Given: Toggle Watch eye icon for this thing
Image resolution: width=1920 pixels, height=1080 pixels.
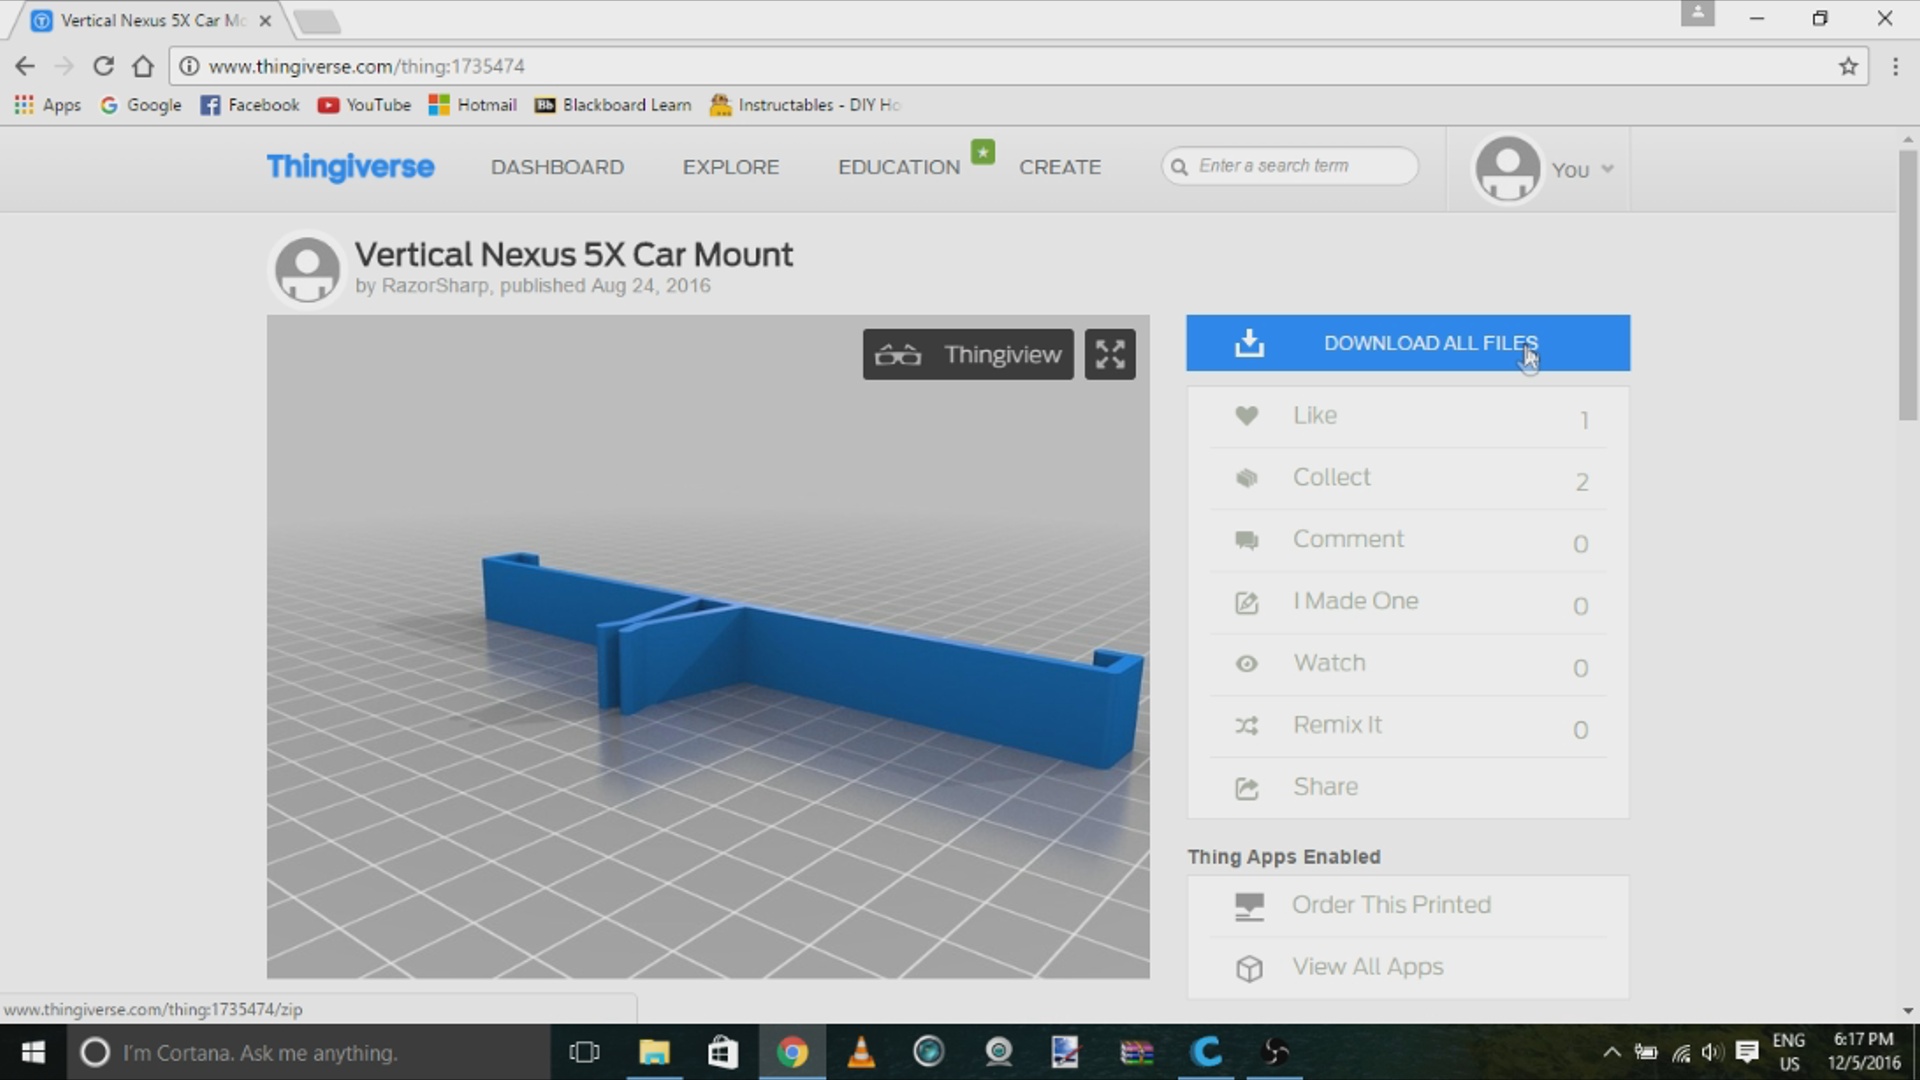Looking at the screenshot, I should coord(1246,664).
